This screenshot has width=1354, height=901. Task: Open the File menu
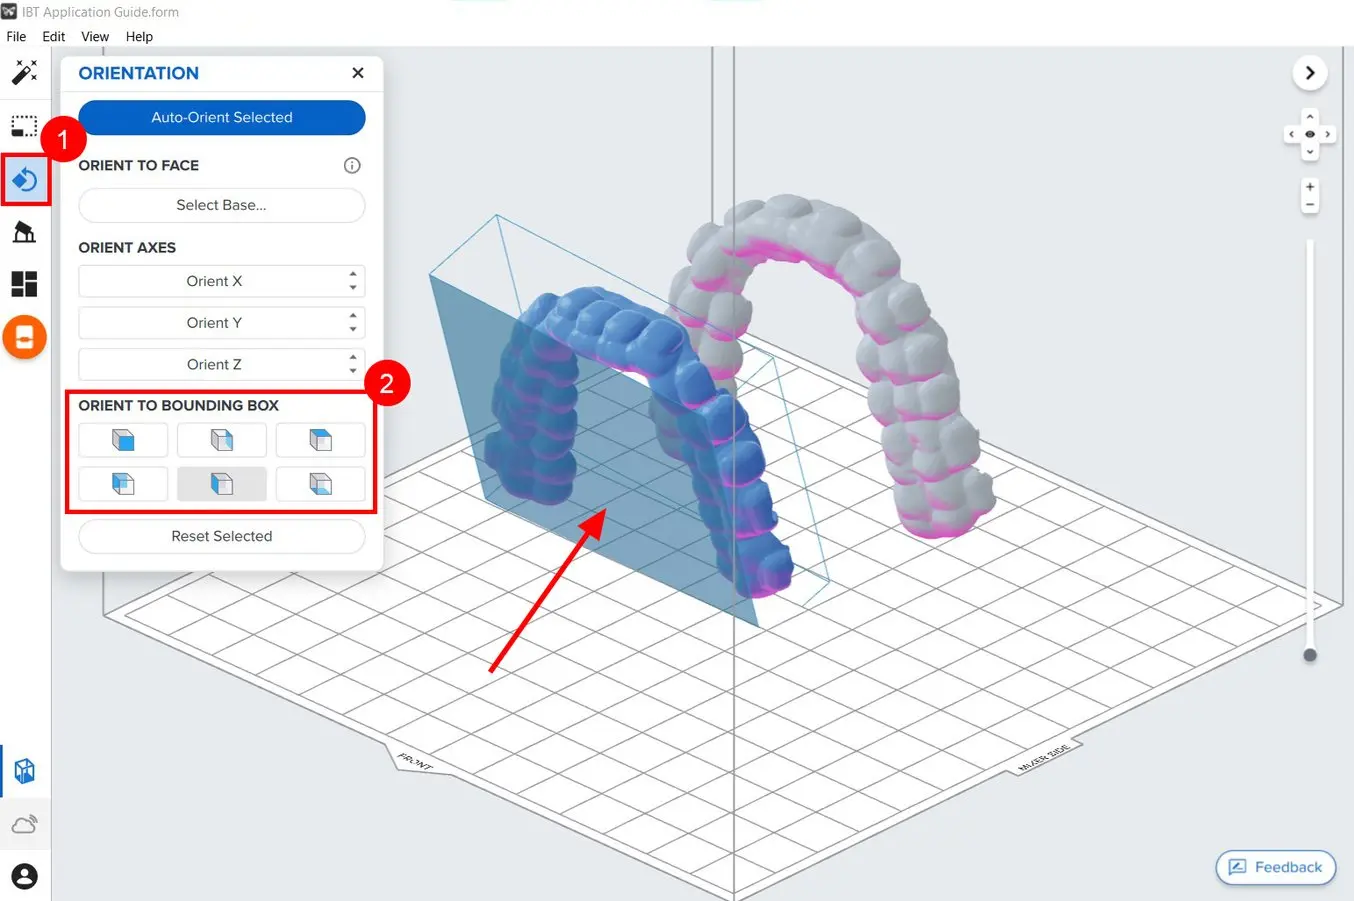coord(16,36)
